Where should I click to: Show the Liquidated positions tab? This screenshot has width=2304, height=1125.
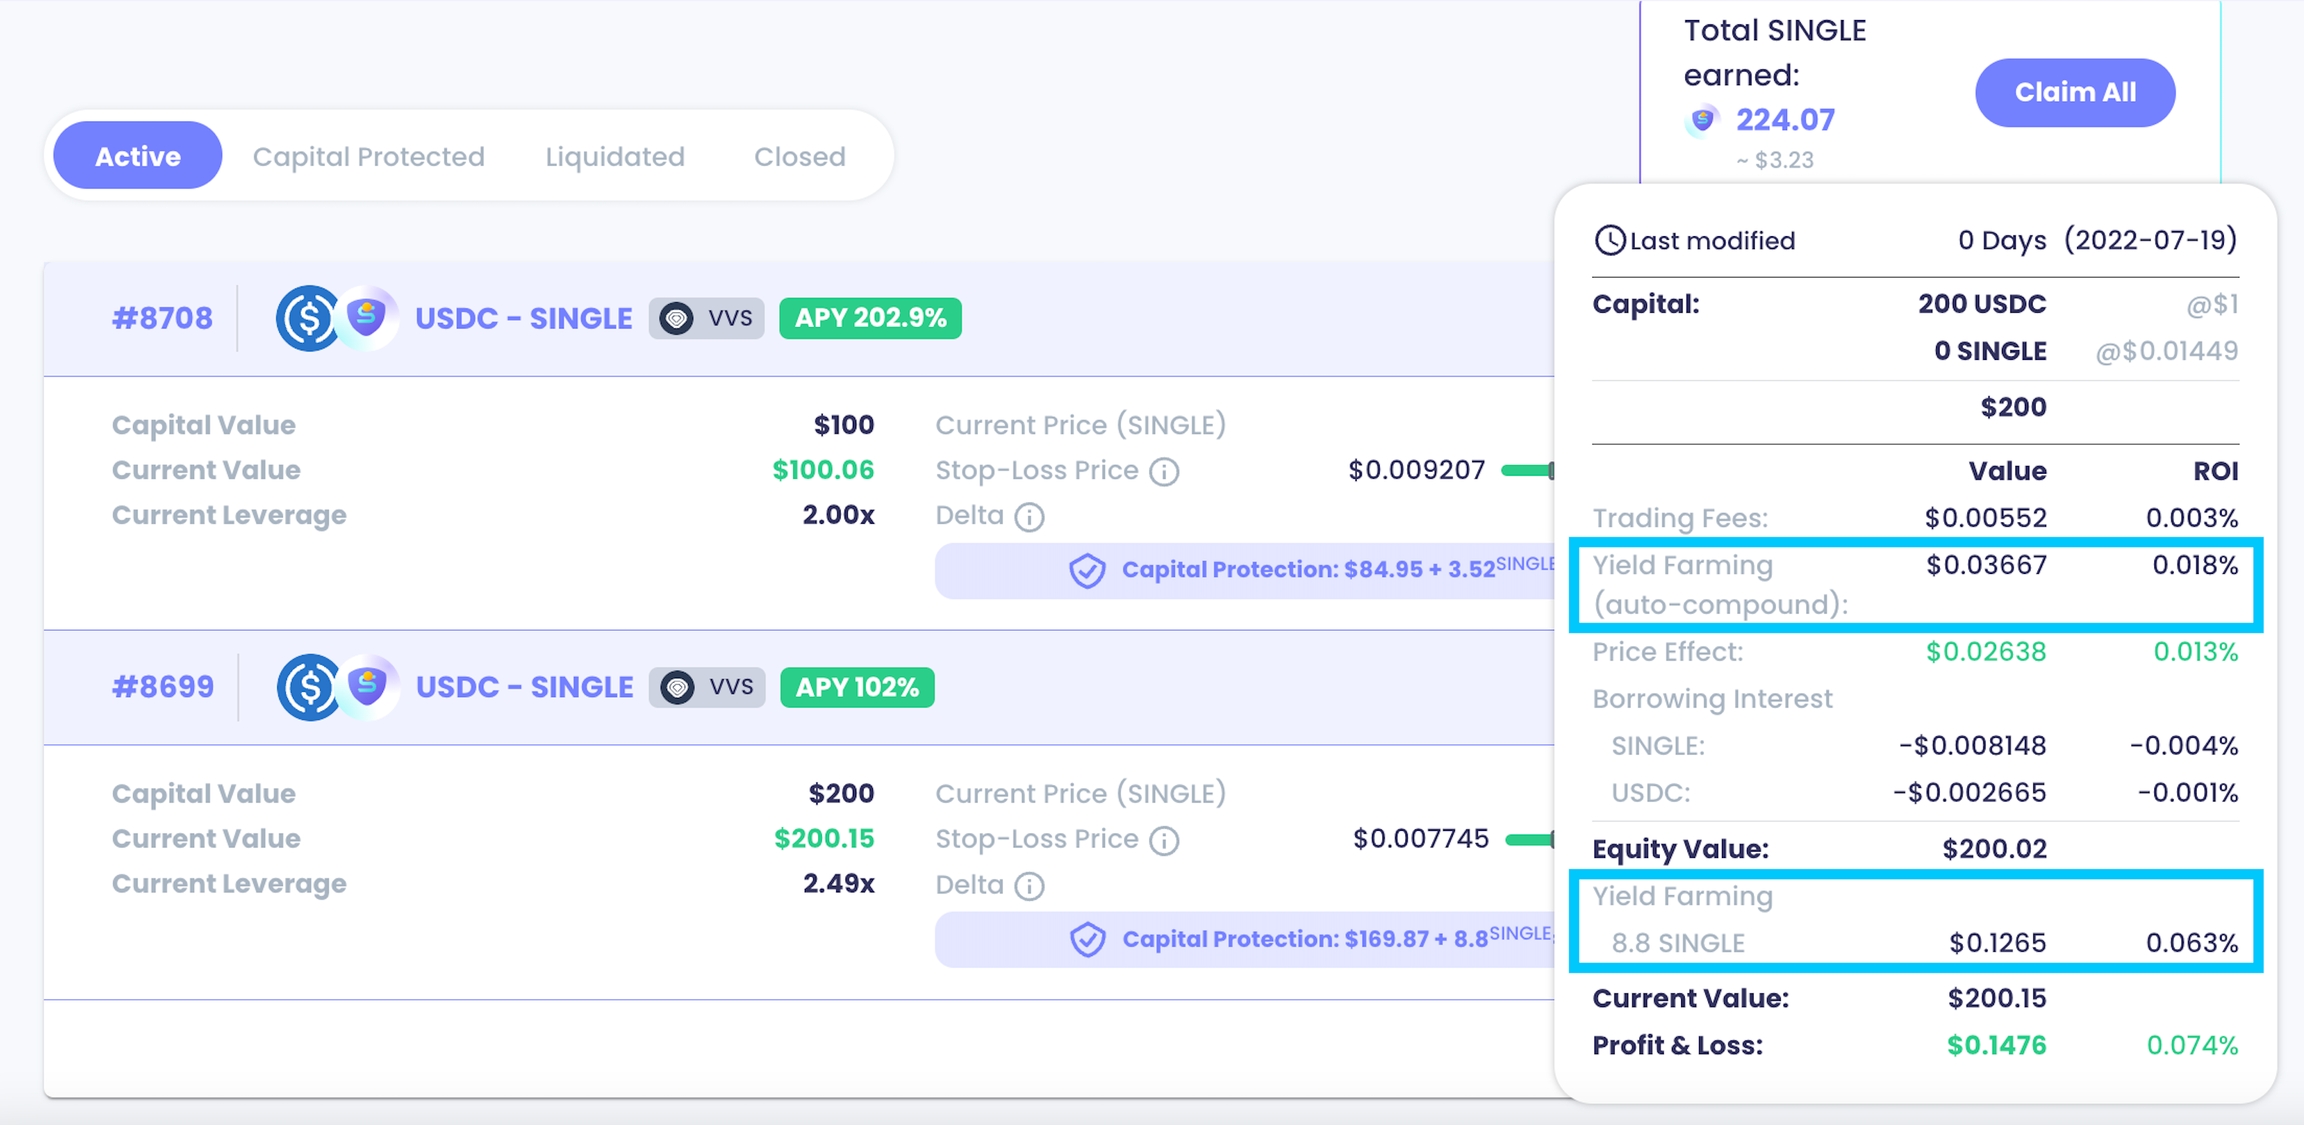615,156
